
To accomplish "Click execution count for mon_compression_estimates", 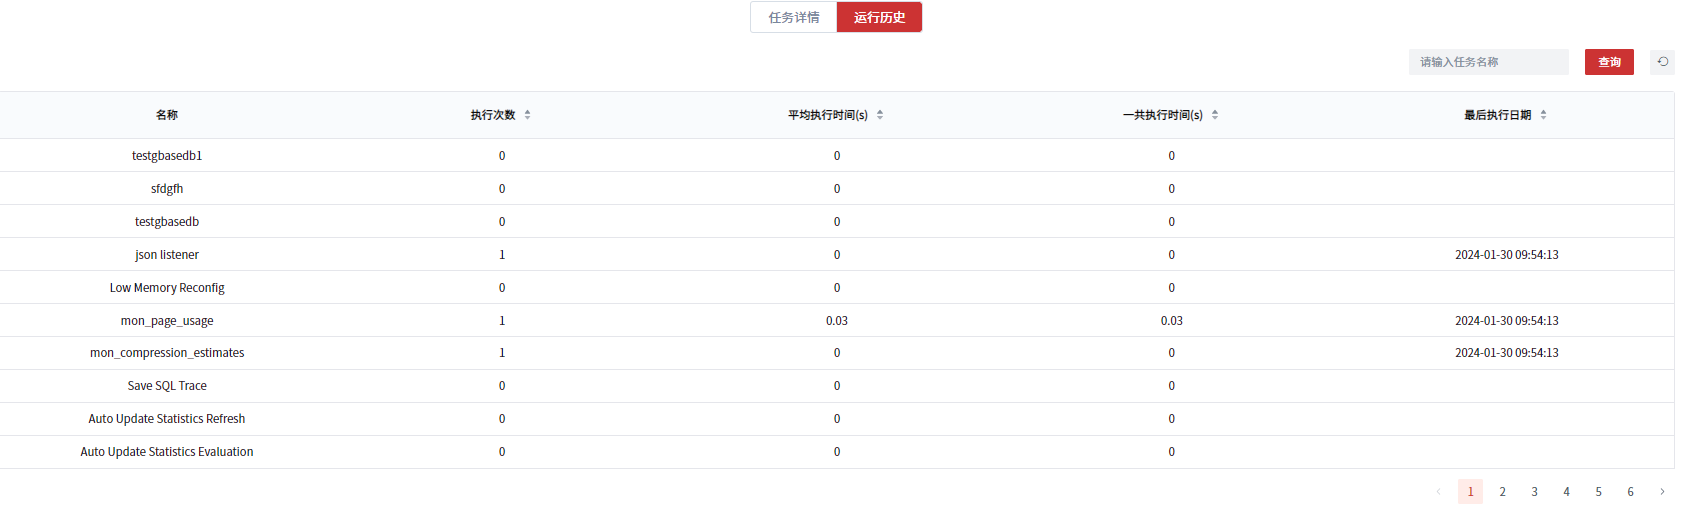I will 502,353.
